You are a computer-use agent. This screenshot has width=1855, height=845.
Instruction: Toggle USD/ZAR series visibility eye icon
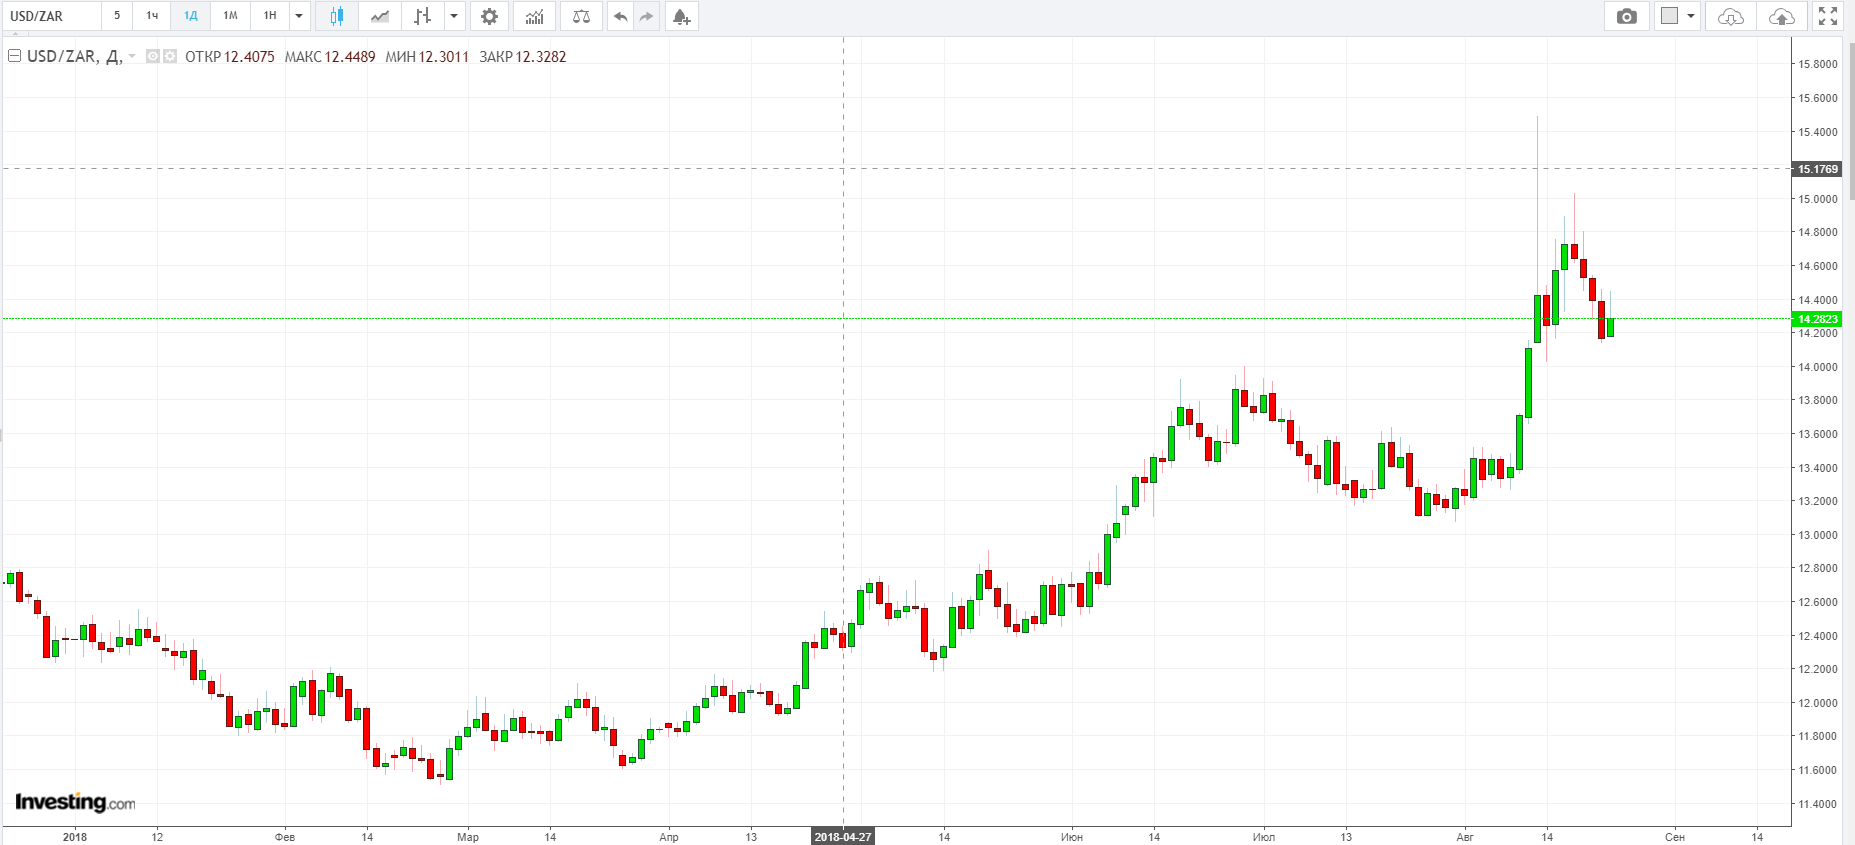tap(153, 56)
